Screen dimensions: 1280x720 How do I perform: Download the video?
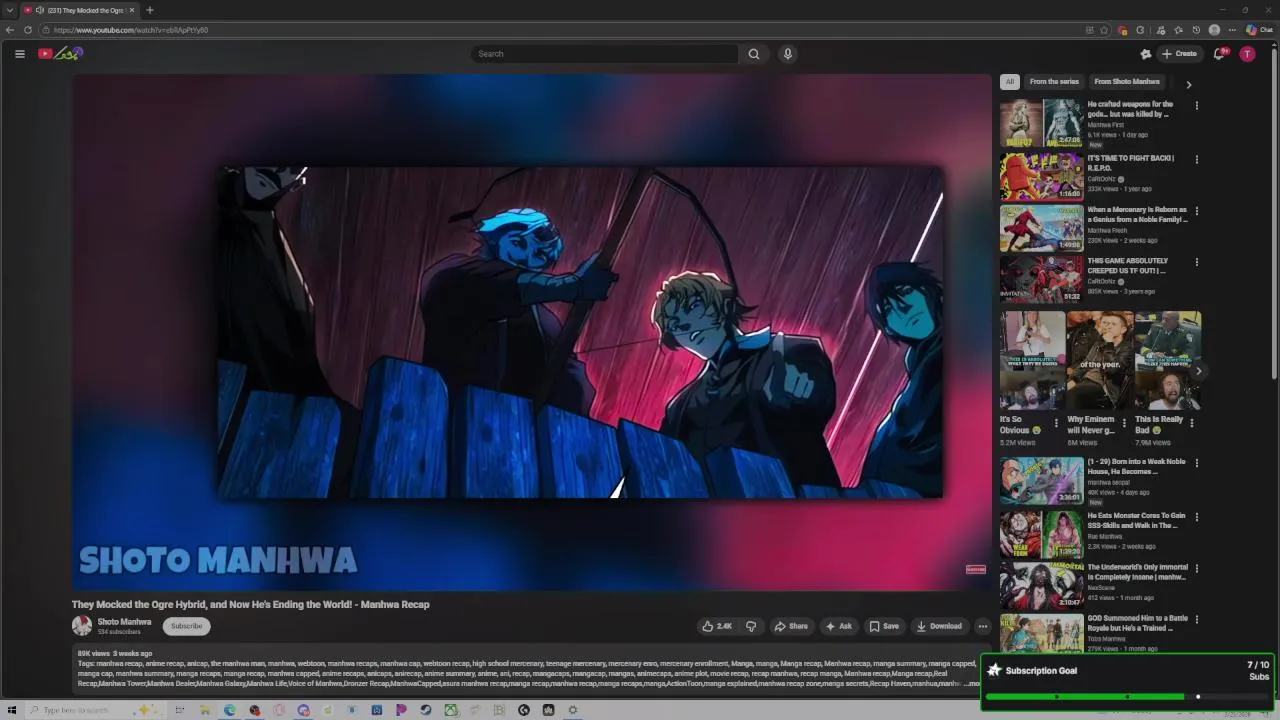pos(939,626)
